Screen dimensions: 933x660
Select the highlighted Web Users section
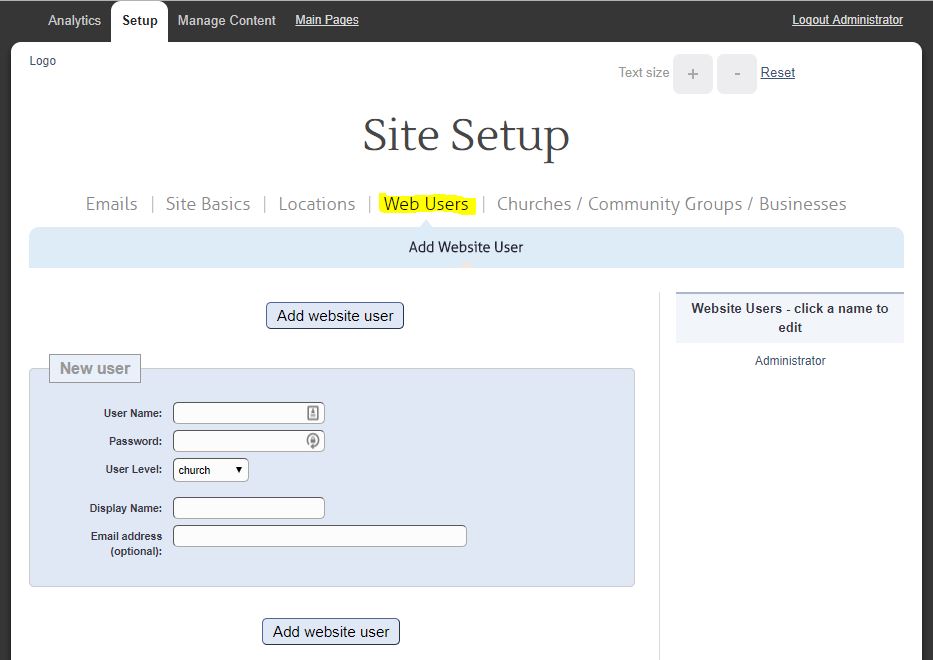click(426, 204)
